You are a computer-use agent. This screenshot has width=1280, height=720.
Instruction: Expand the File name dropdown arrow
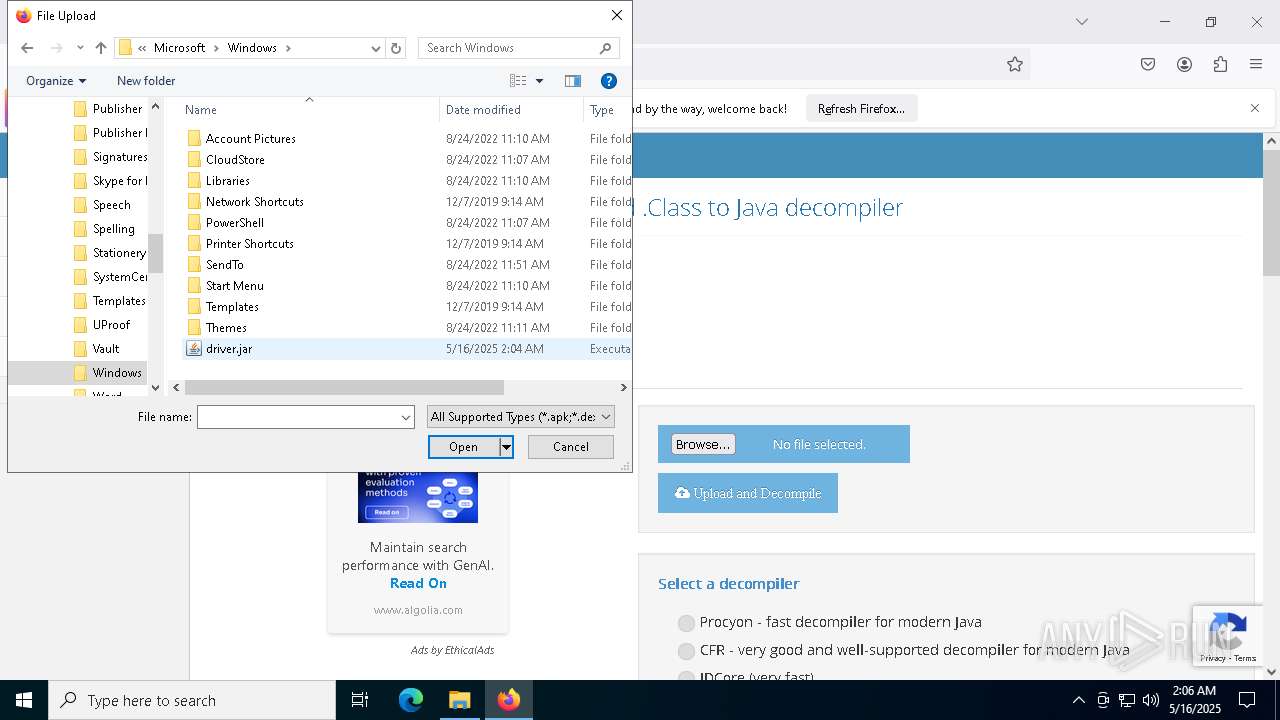pyautogui.click(x=406, y=417)
